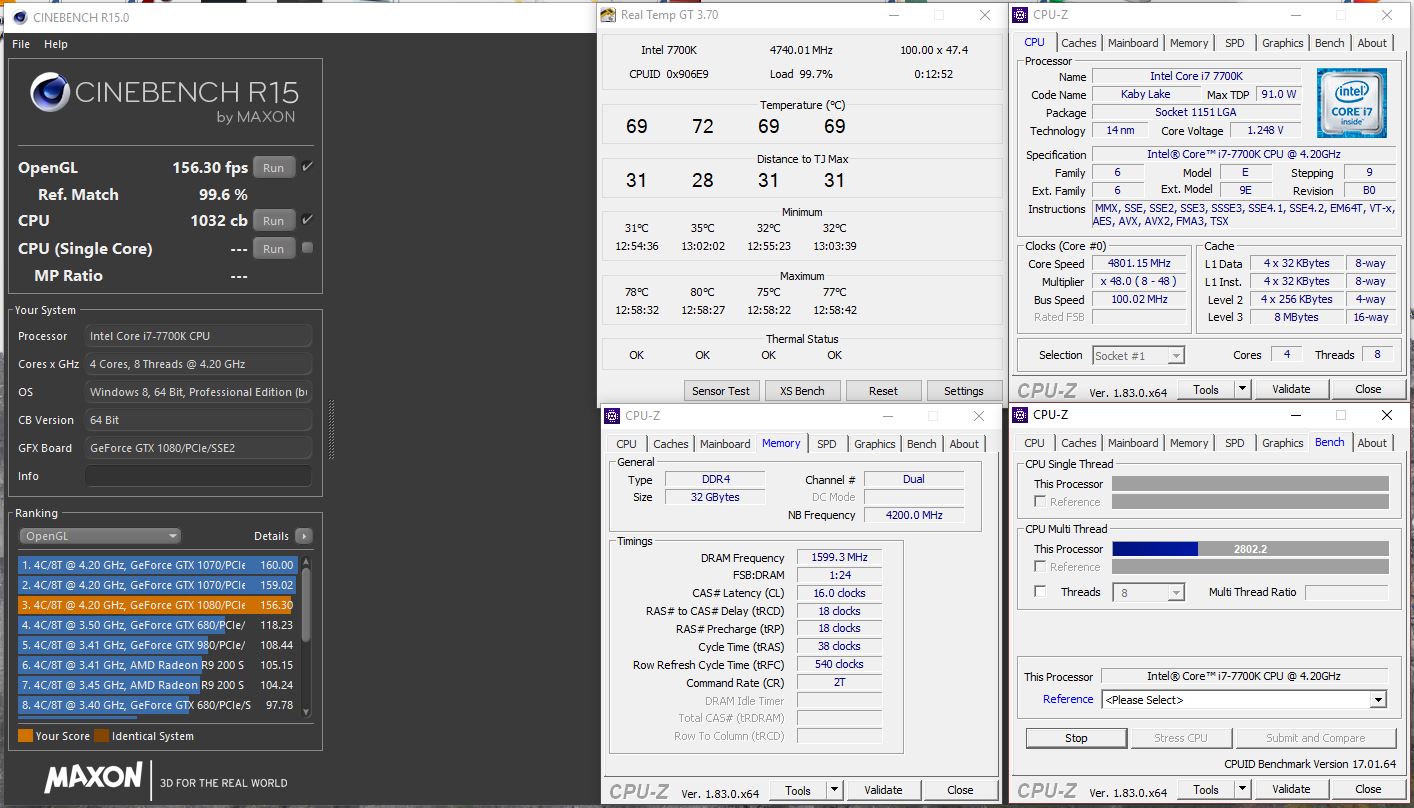Run the OpenGL benchmark
Screen dimensions: 1414x808
pos(273,168)
